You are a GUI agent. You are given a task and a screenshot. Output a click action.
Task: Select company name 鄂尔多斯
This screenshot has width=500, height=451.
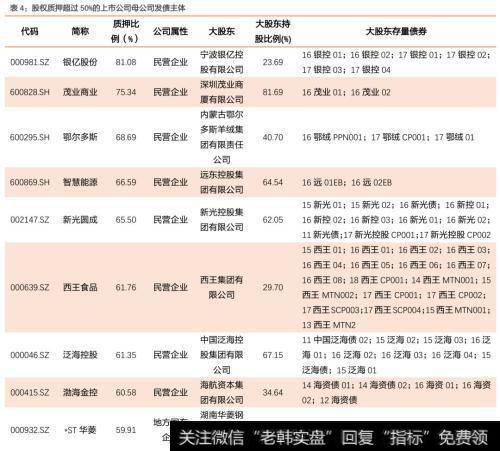click(80, 137)
